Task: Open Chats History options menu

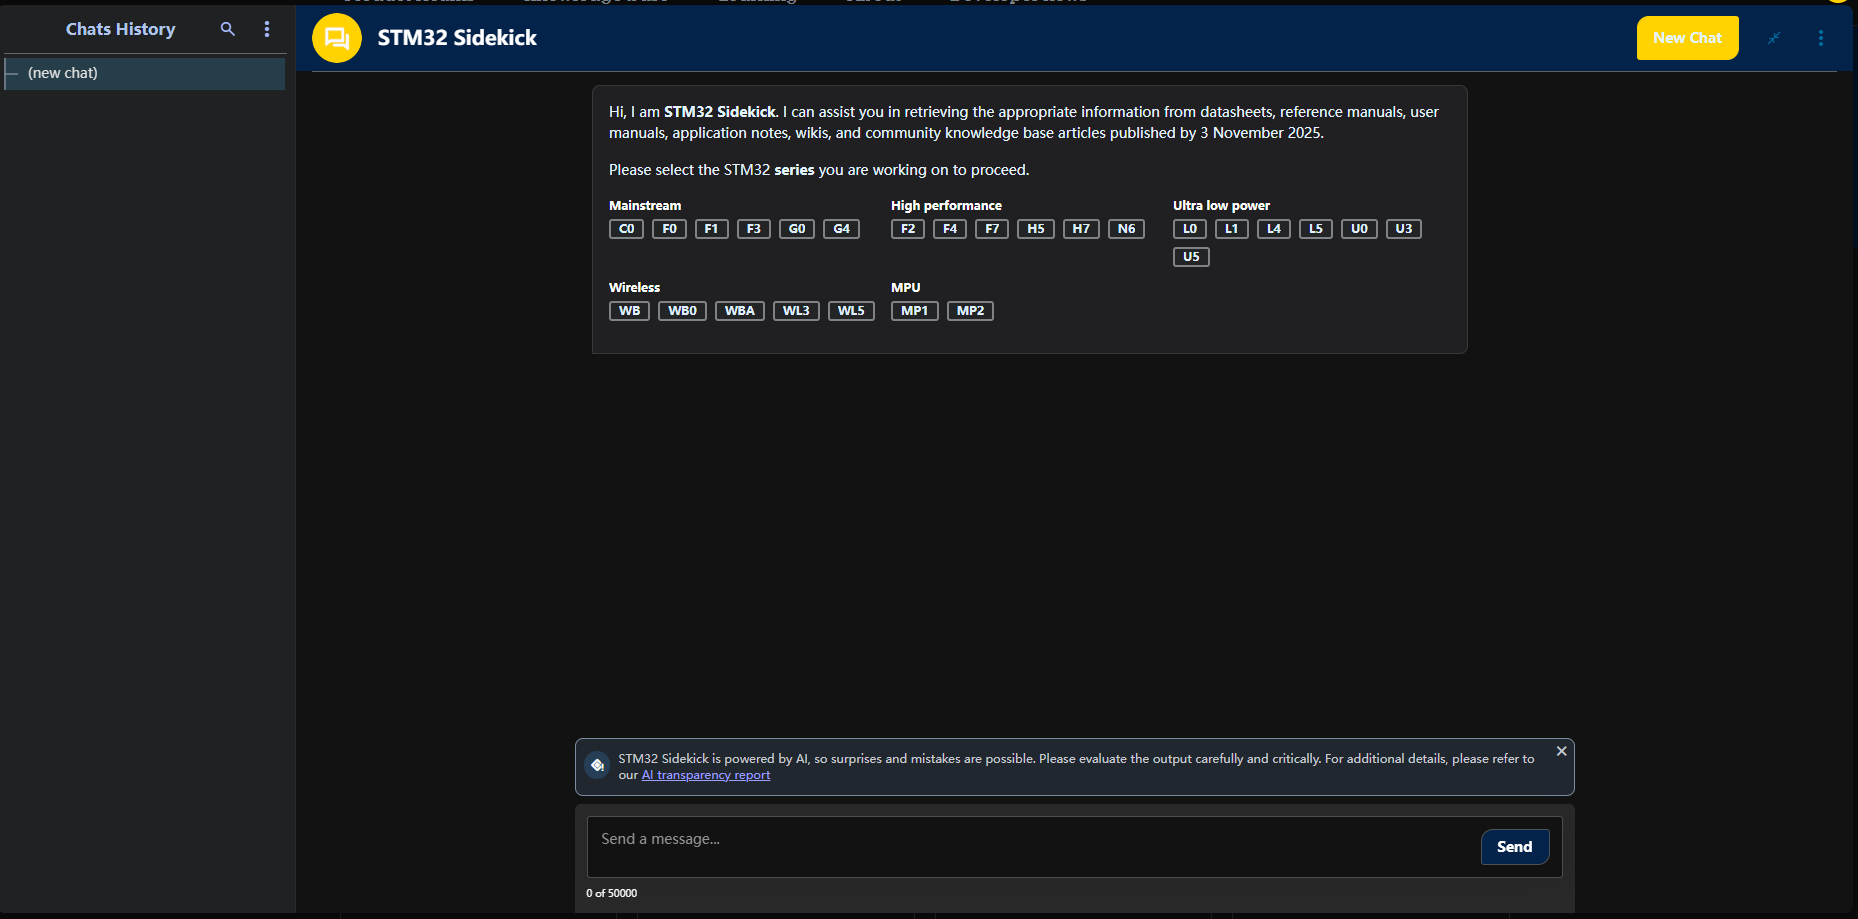Action: coord(267,29)
